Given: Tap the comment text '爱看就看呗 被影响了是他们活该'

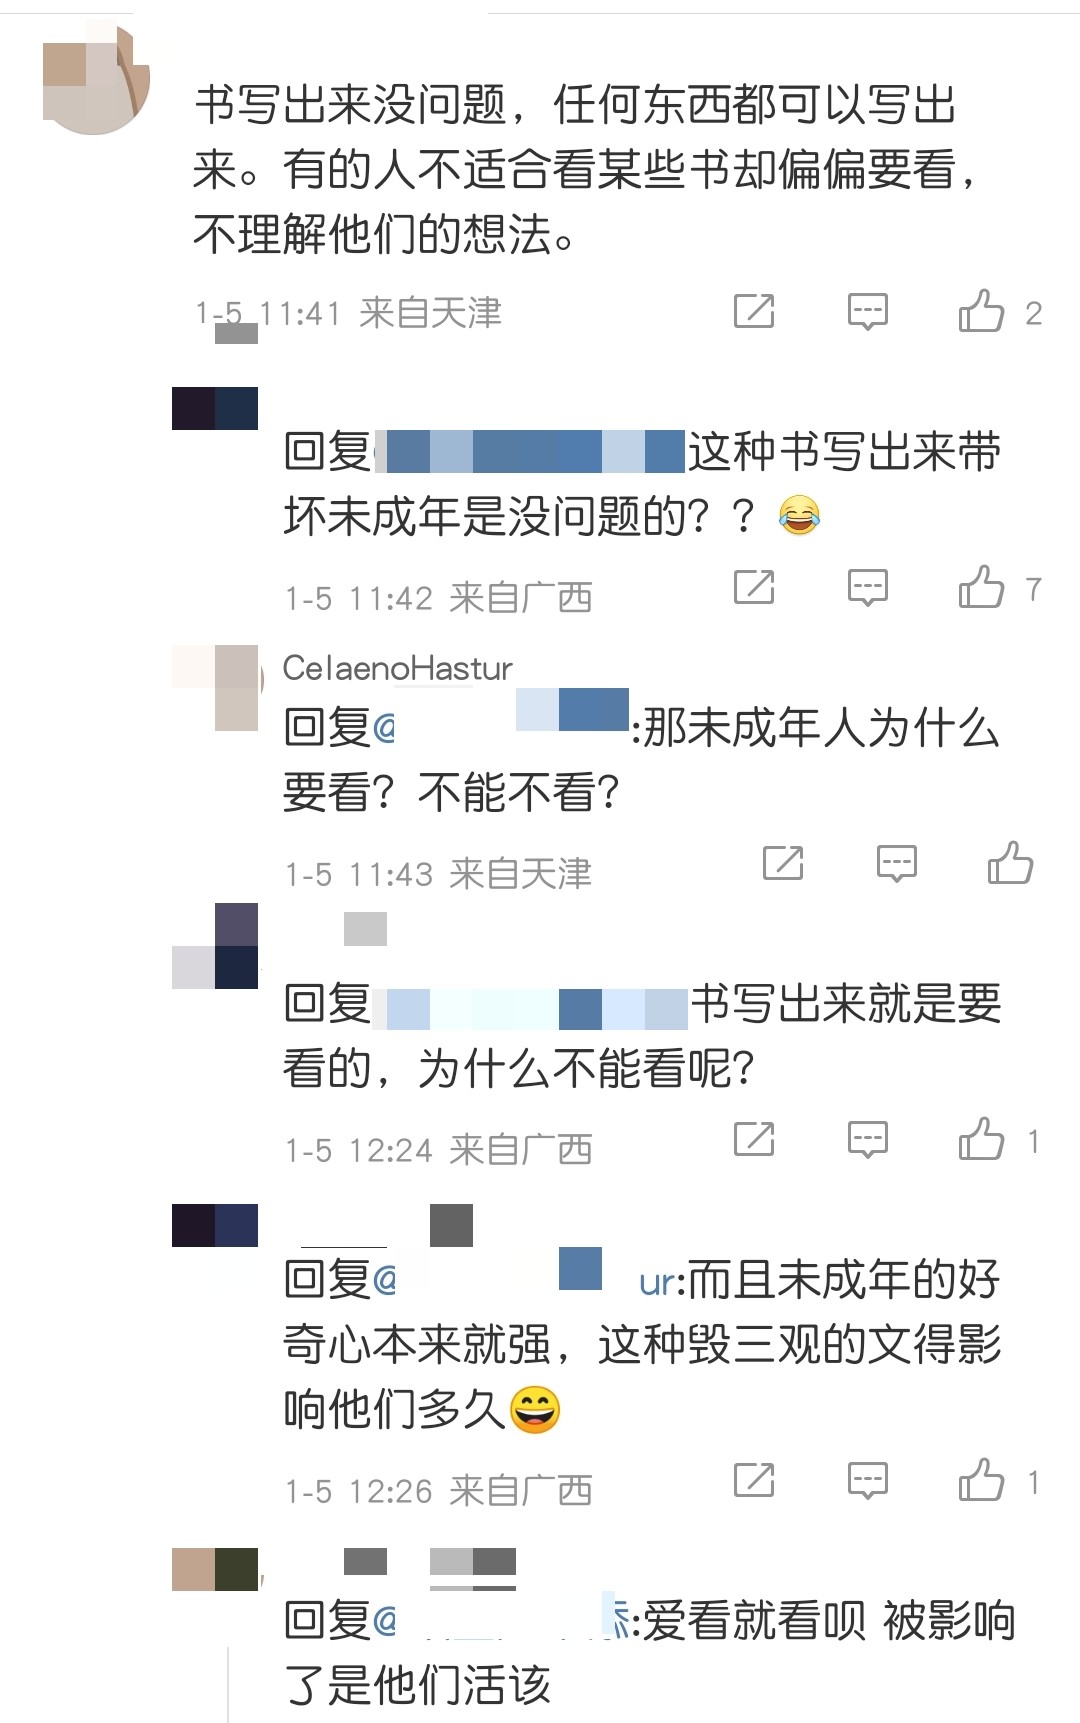Looking at the screenshot, I should tap(650, 1653).
